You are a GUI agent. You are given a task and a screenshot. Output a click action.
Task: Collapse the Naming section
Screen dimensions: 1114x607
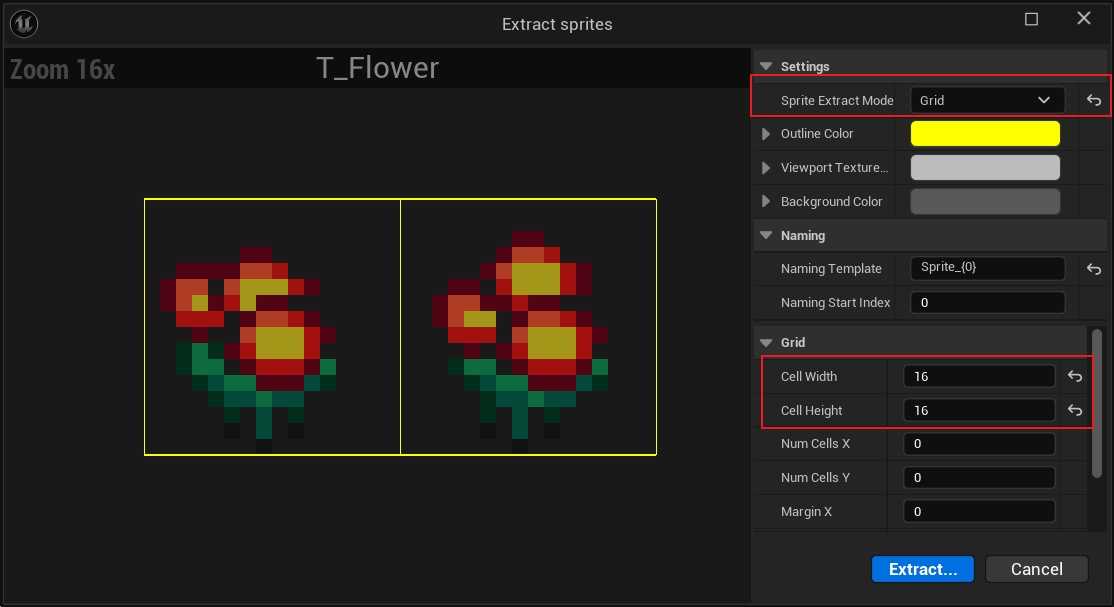(x=767, y=236)
